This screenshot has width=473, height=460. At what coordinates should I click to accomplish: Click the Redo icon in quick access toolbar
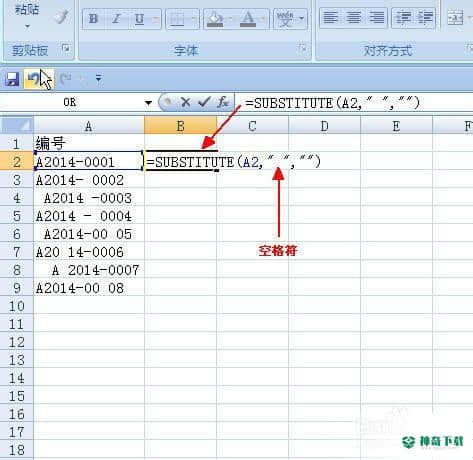click(66, 79)
